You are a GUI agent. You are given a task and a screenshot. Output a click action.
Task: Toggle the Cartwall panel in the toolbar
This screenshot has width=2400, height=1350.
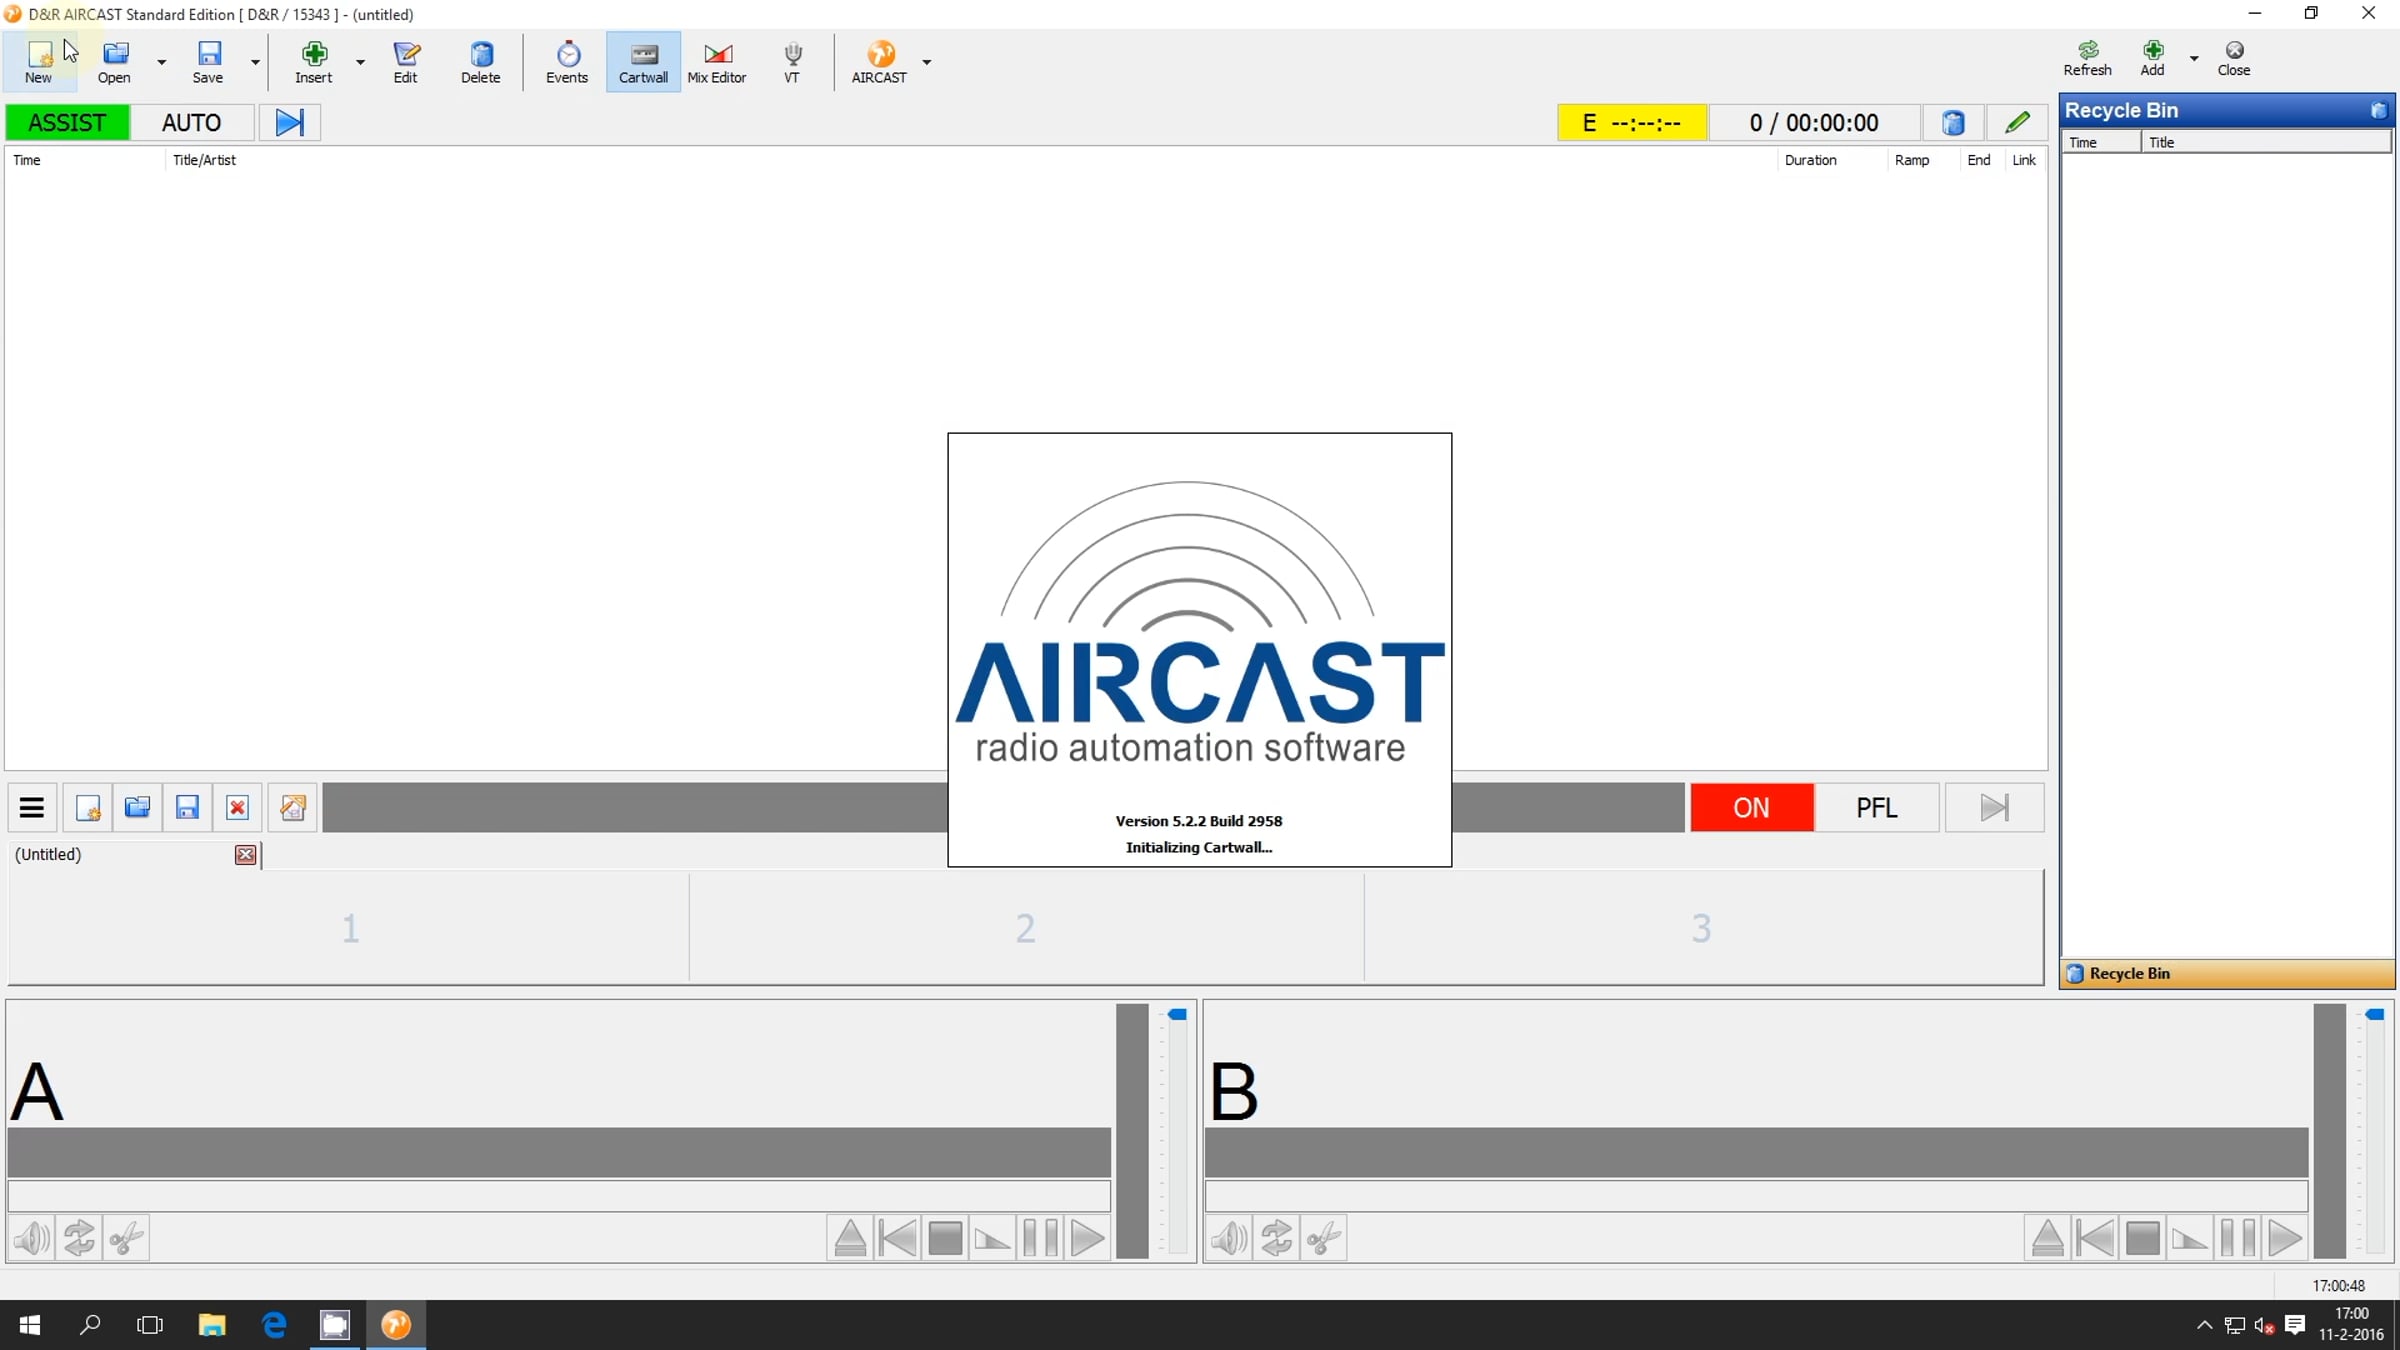(x=643, y=61)
